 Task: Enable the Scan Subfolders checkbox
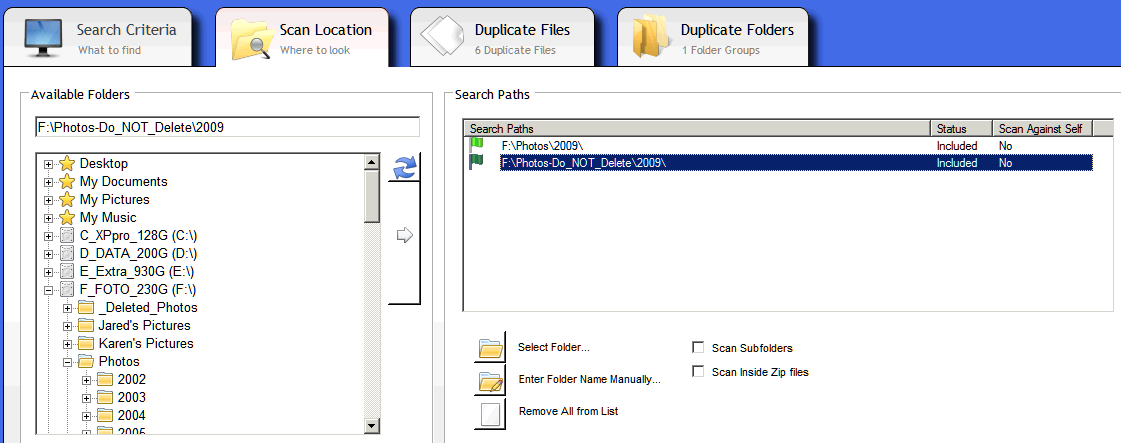(x=698, y=348)
